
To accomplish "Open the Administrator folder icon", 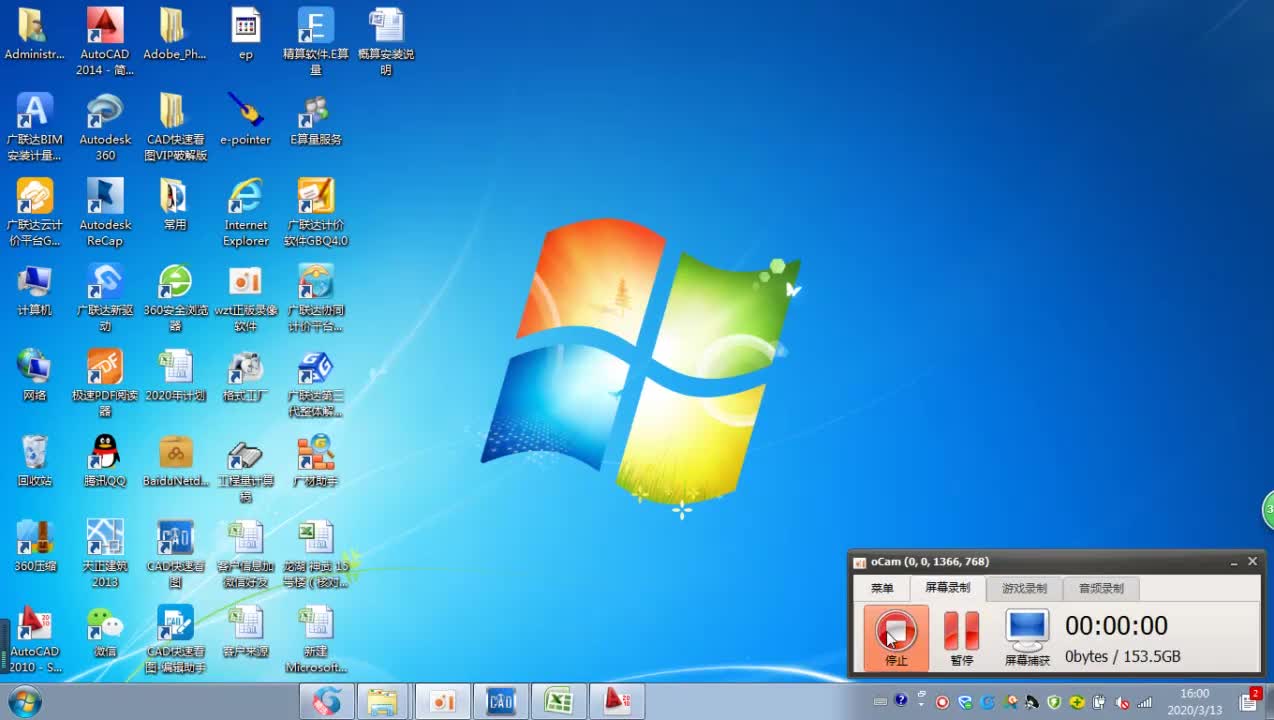I will point(34,35).
